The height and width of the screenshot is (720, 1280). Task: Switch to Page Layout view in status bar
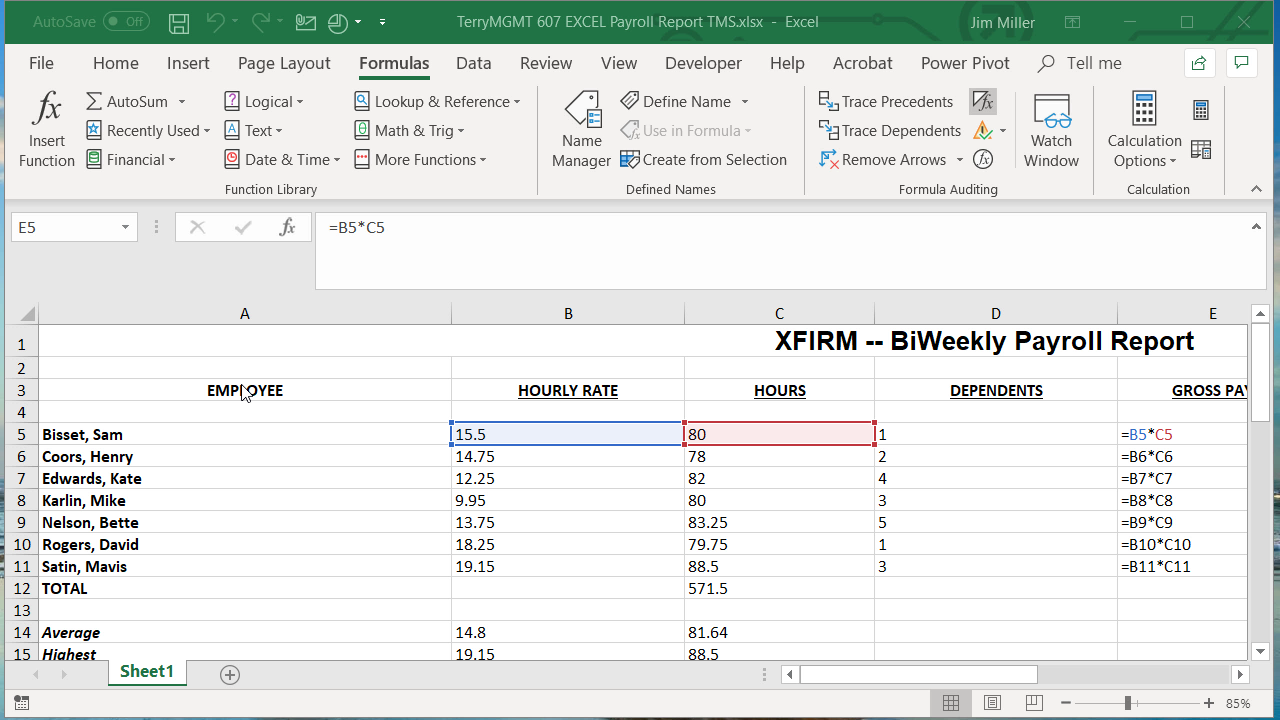tap(992, 703)
